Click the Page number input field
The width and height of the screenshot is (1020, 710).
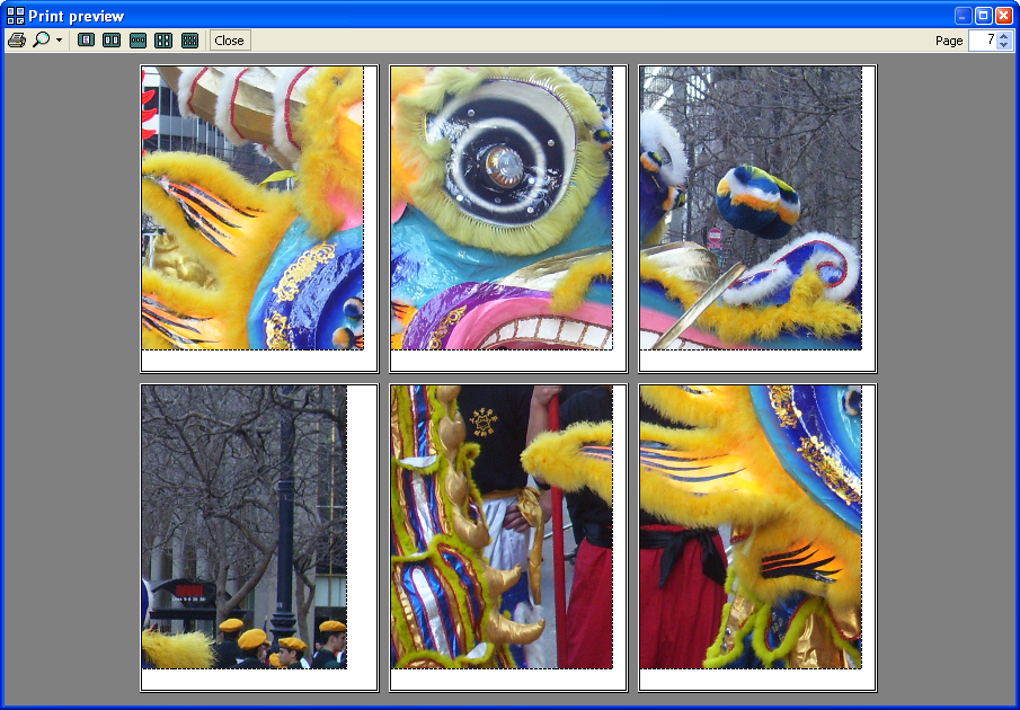pos(982,40)
